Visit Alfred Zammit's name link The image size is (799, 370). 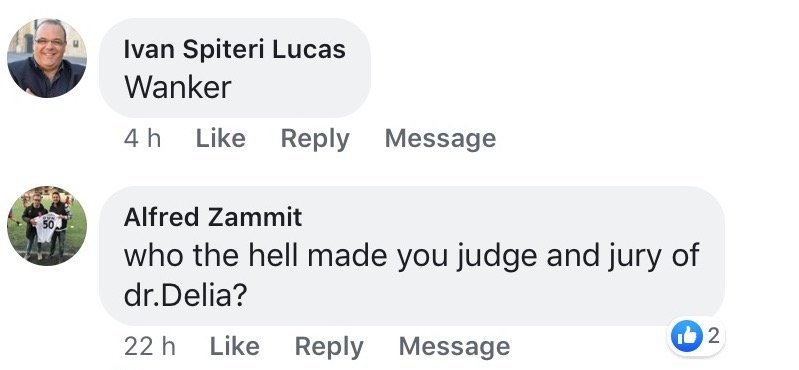click(x=212, y=218)
